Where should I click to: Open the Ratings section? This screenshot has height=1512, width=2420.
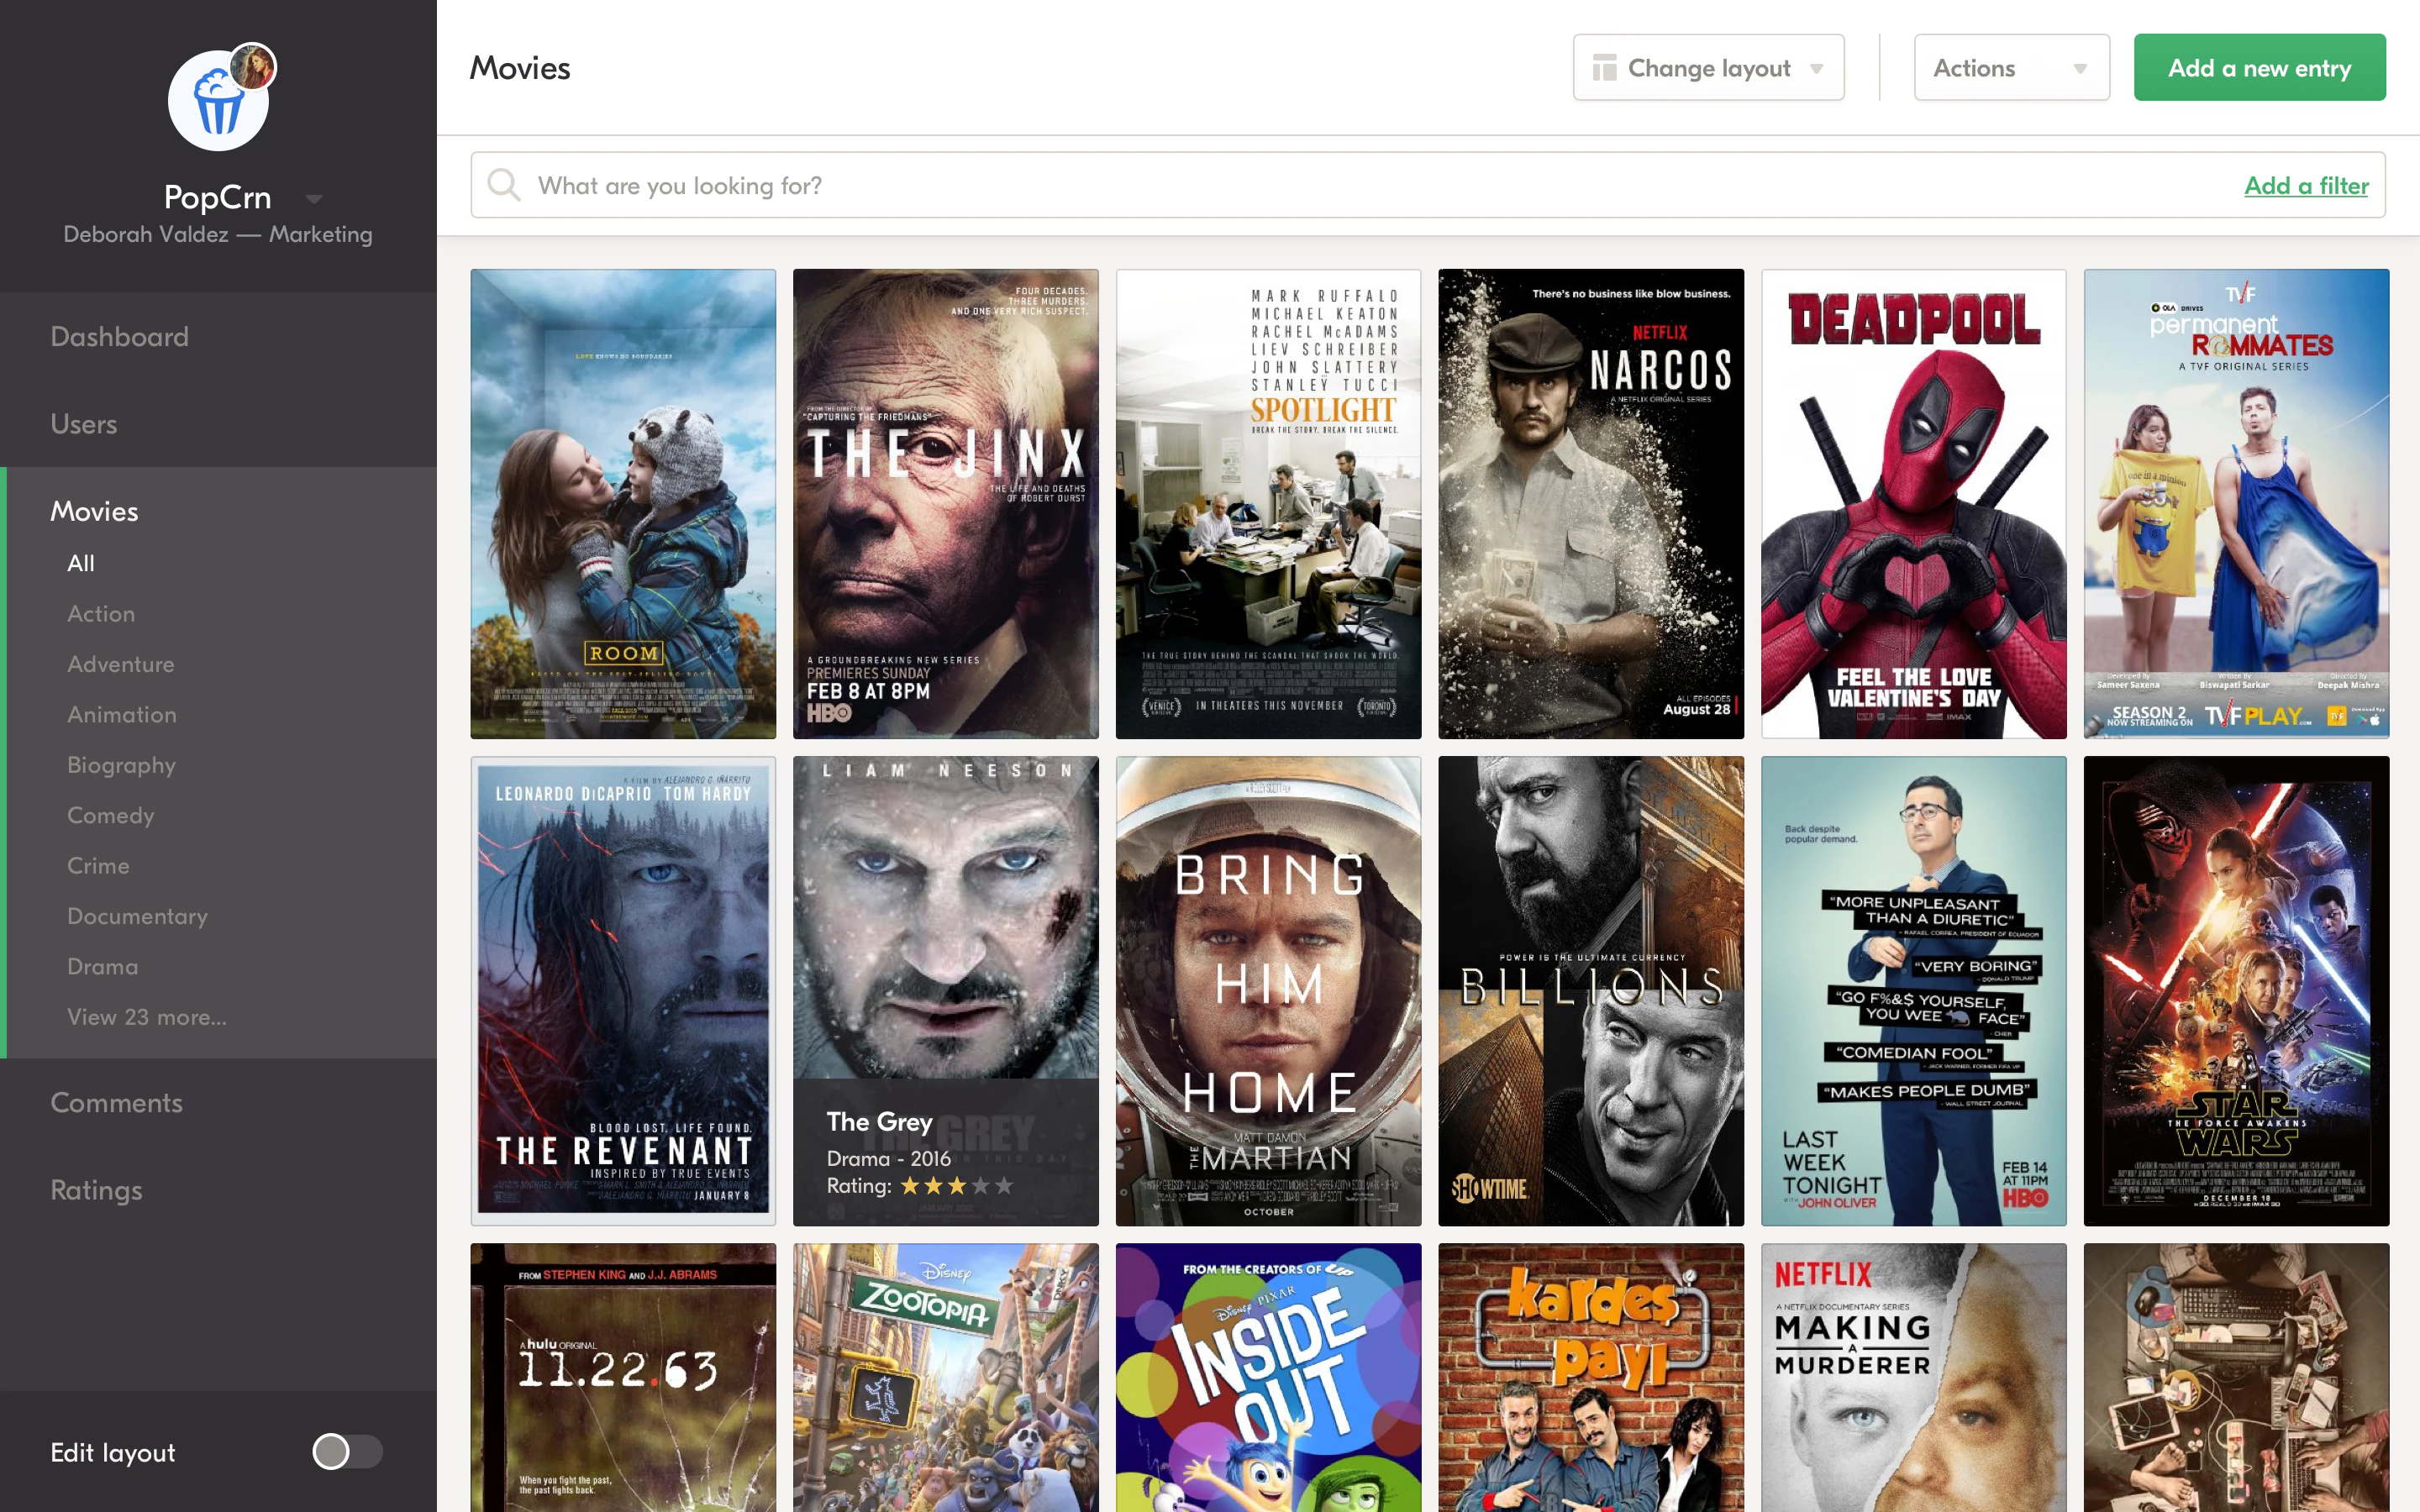(97, 1190)
